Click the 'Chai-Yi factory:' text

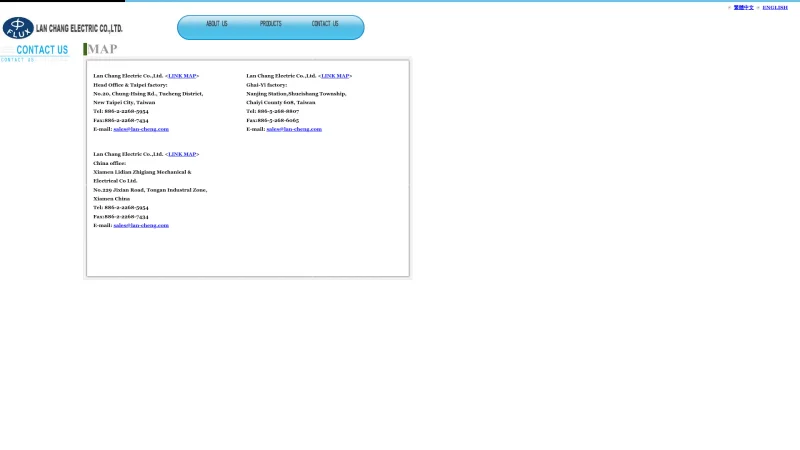(x=266, y=85)
